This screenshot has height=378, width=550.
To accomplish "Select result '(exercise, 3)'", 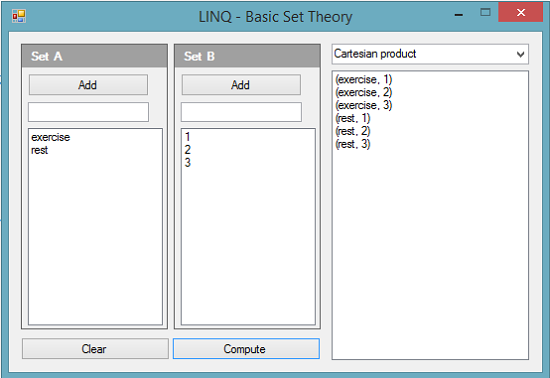I will 364,105.
